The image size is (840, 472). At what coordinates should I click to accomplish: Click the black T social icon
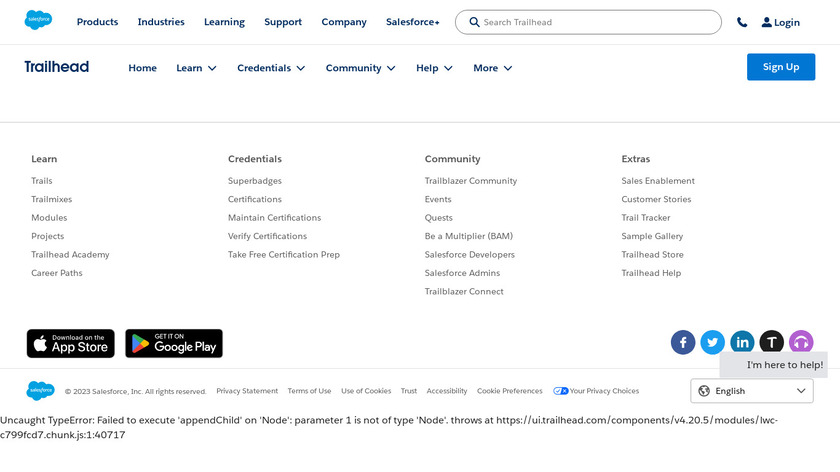[771, 342]
